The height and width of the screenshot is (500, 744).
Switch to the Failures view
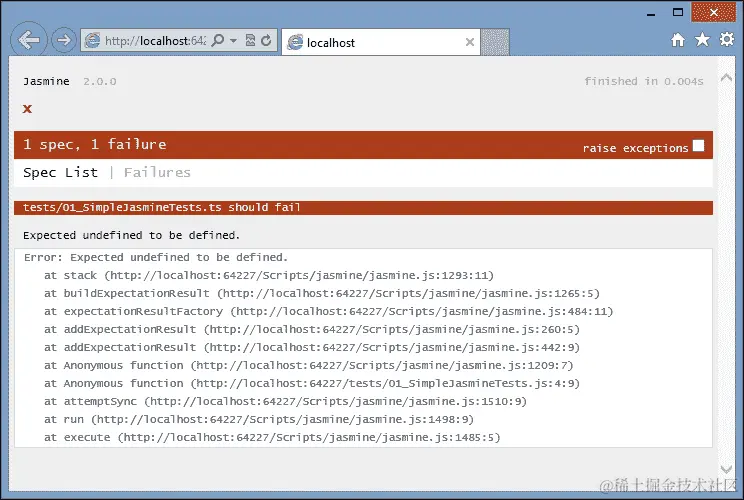point(157,173)
